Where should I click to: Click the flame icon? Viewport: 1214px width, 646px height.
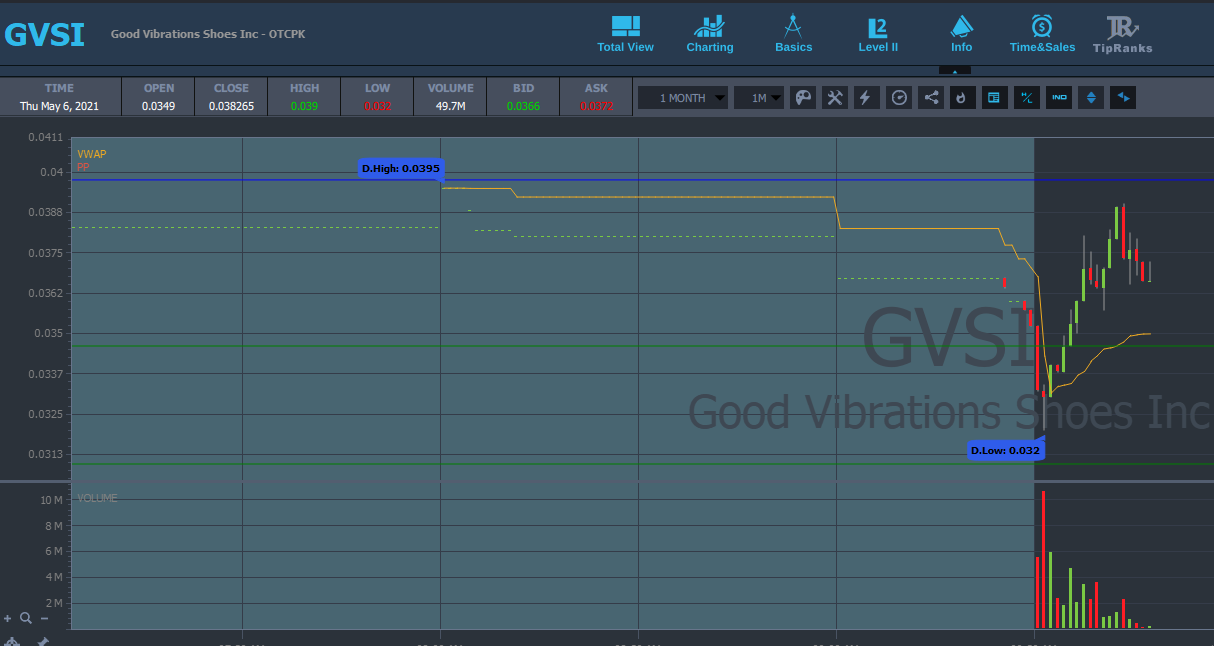(x=962, y=98)
